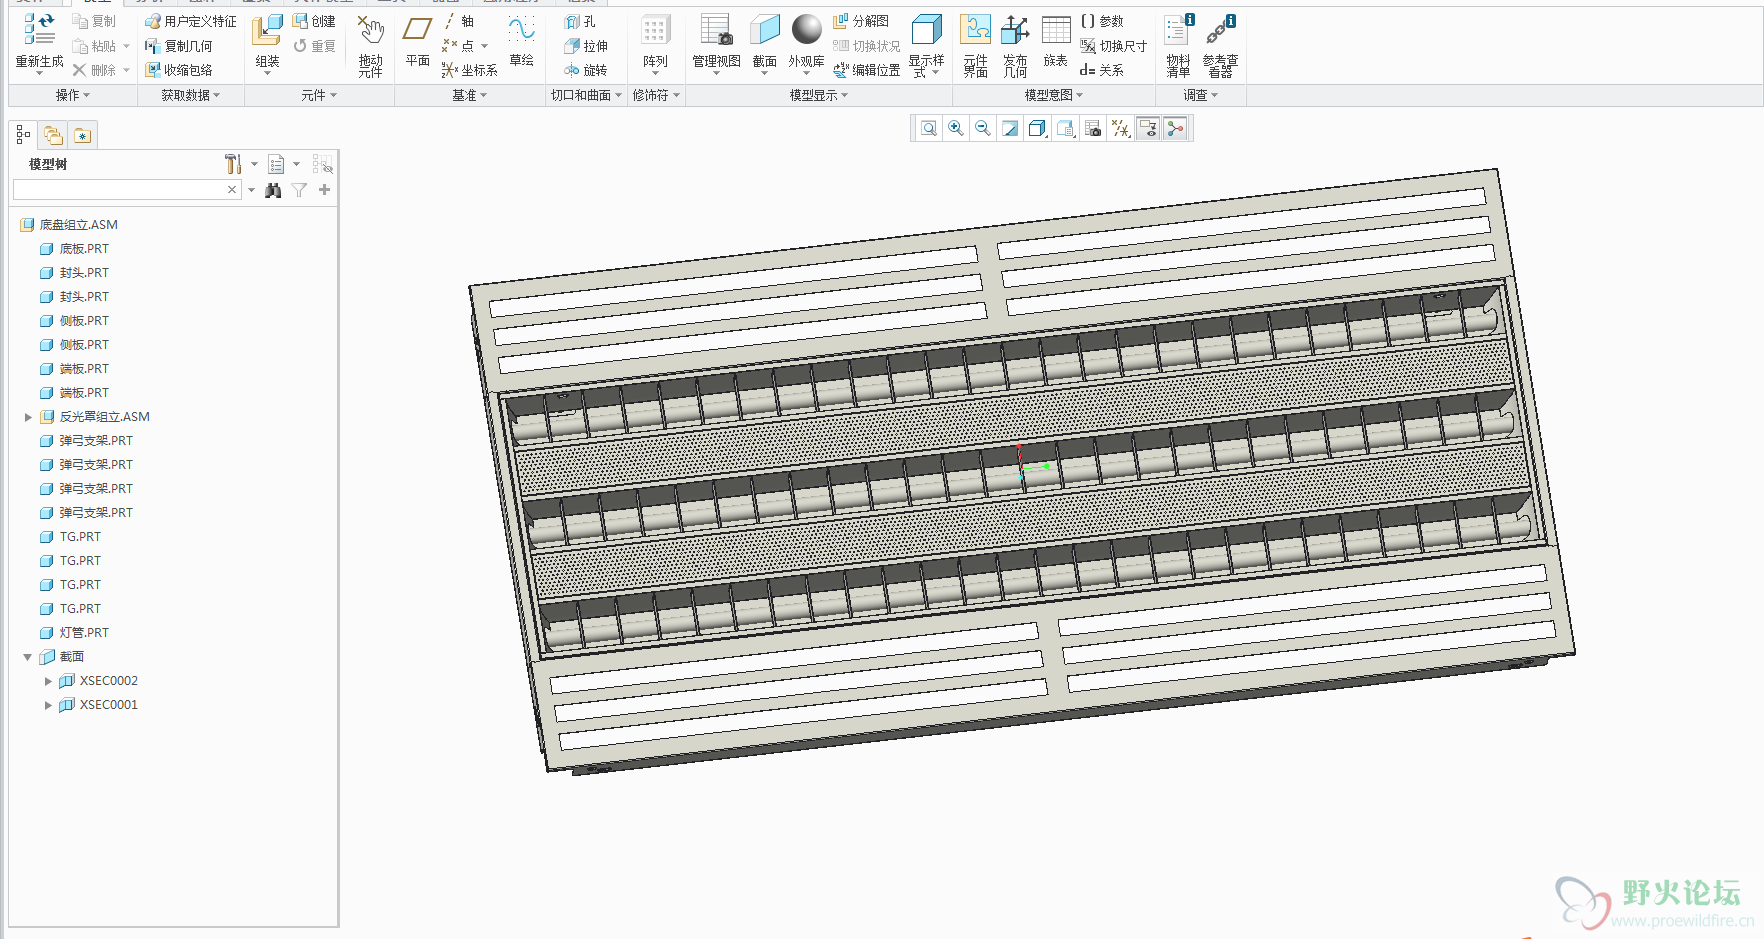This screenshot has width=1764, height=939.
Task: Click the Regenerate (重新生成) icon
Action: coord(39,30)
